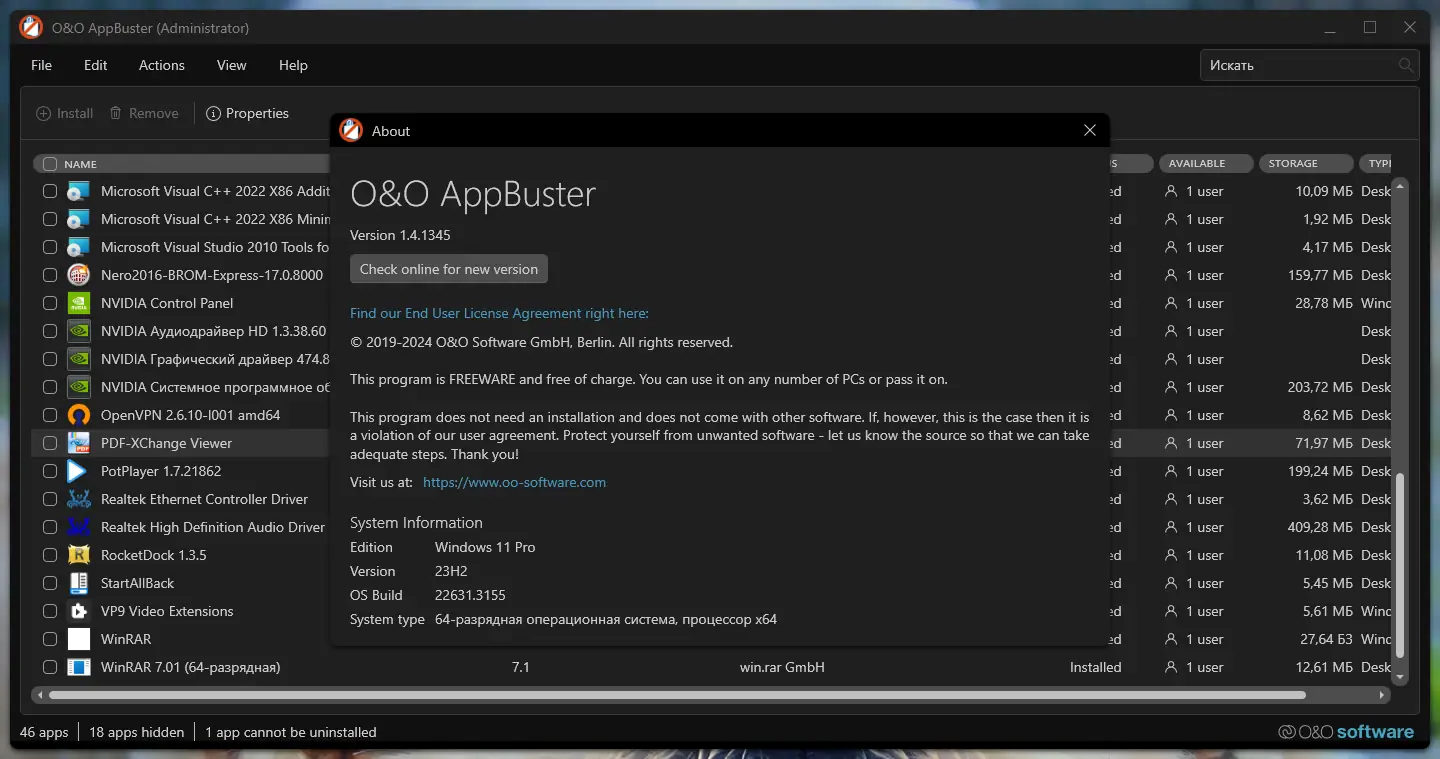Sort by the NAME column header
Screen dimensions: 1440x759
(x=80, y=164)
